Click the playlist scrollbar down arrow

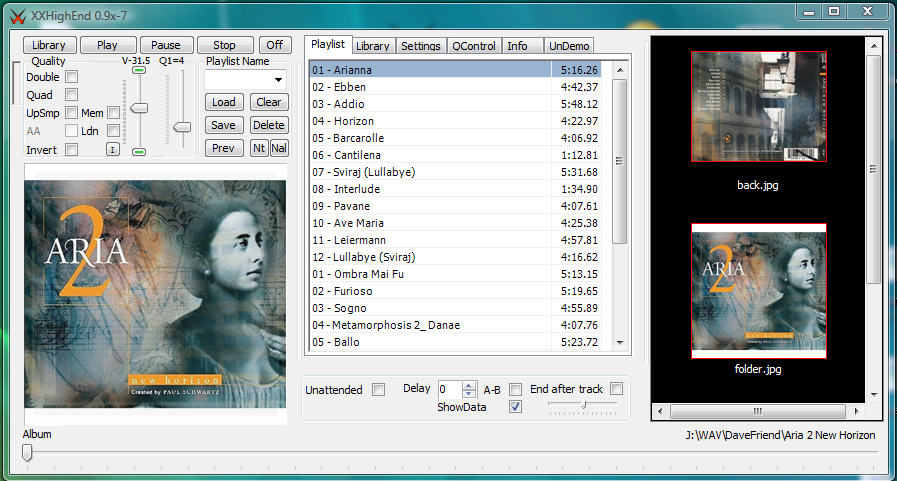click(x=620, y=343)
